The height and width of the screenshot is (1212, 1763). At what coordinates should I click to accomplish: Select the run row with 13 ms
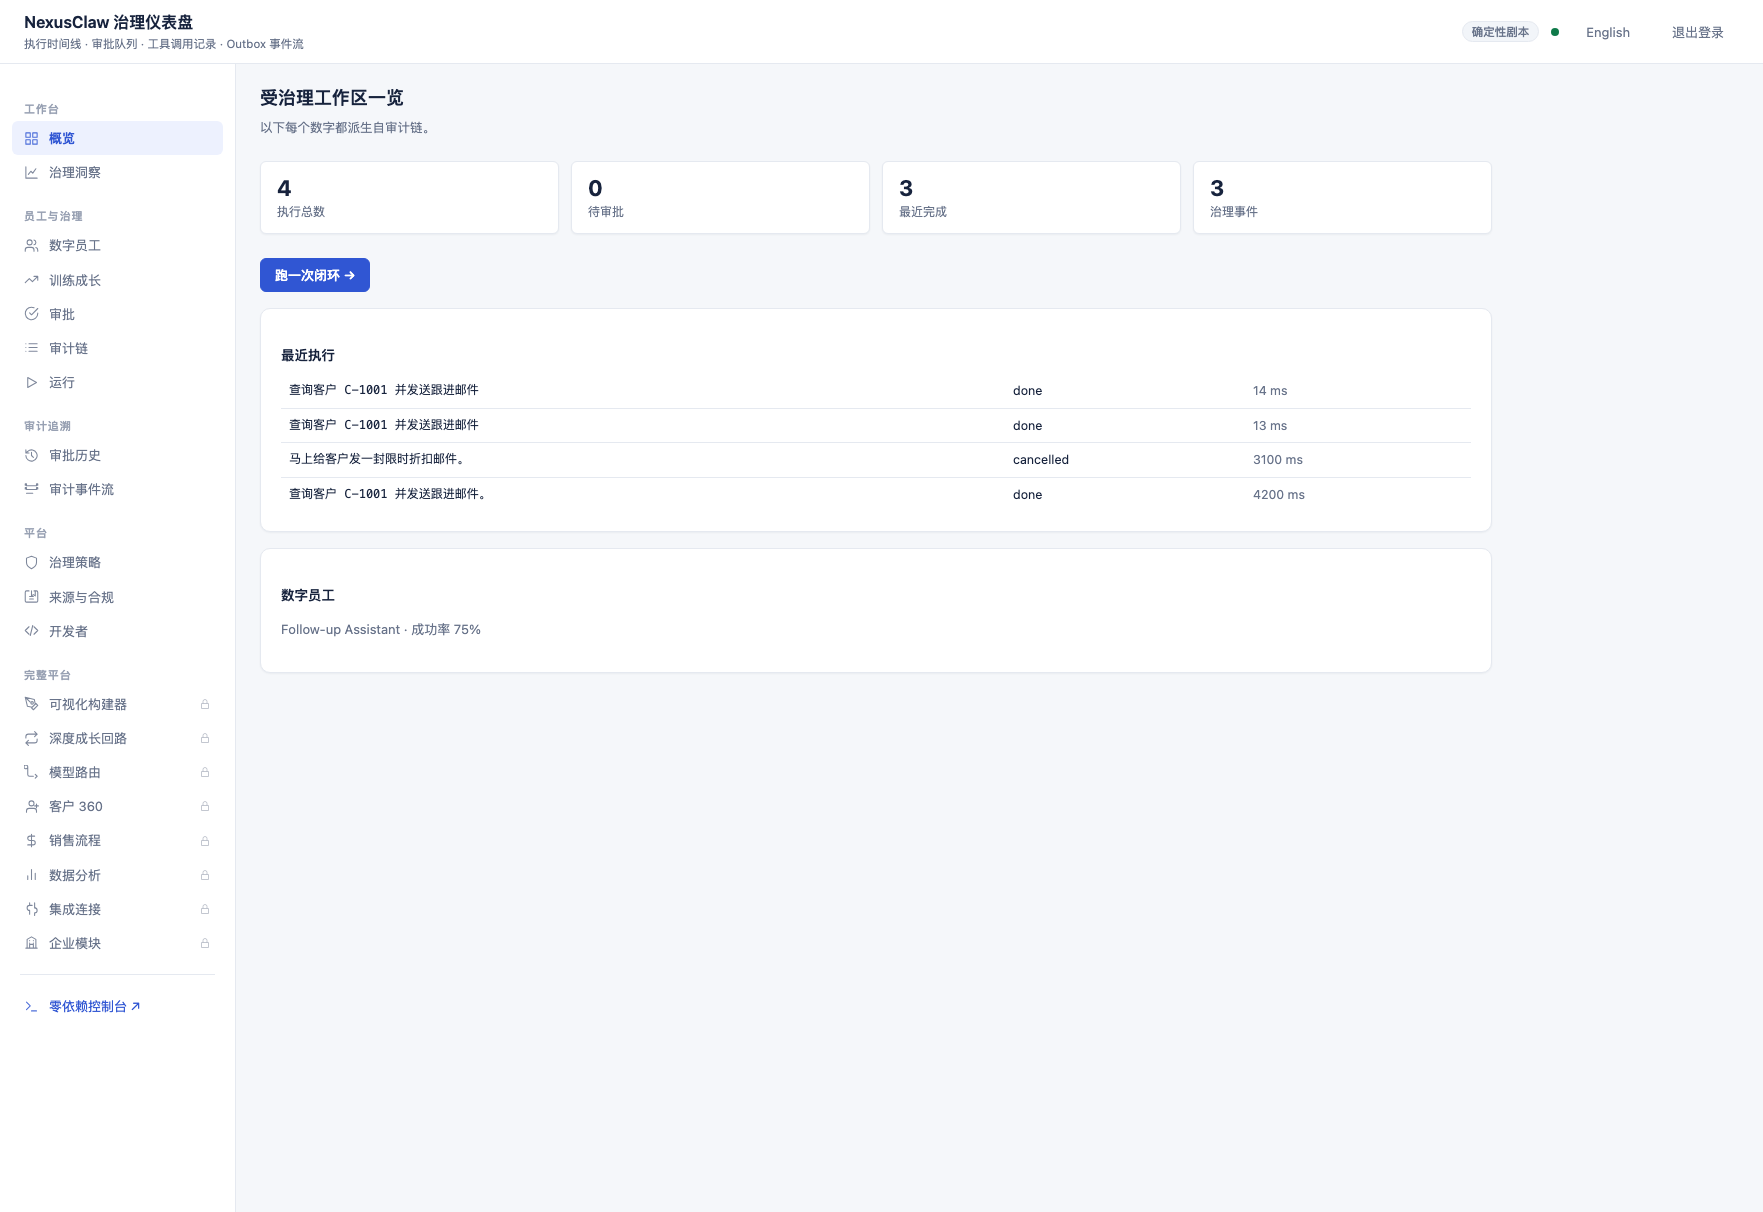click(x=876, y=425)
